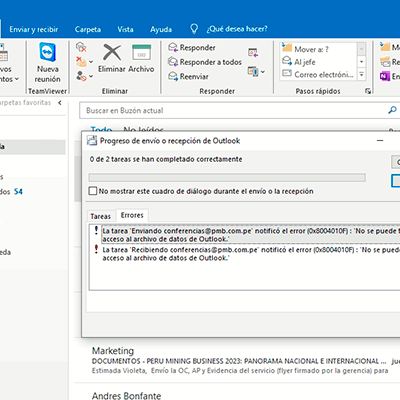This screenshot has width=400, height=400.
Task: Click the 'Buscar en Buzón actual' field
Action: click(233, 110)
